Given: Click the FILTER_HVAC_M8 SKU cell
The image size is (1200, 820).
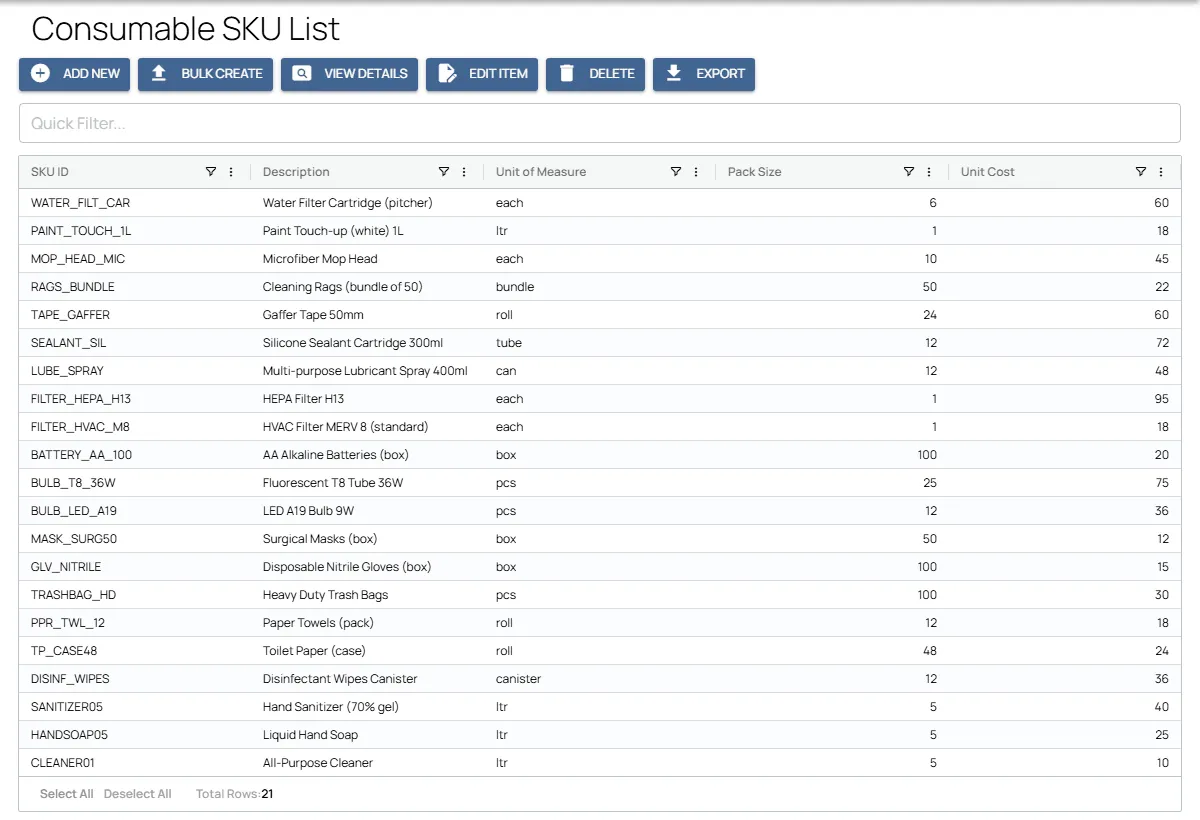Looking at the screenshot, I should [135, 427].
